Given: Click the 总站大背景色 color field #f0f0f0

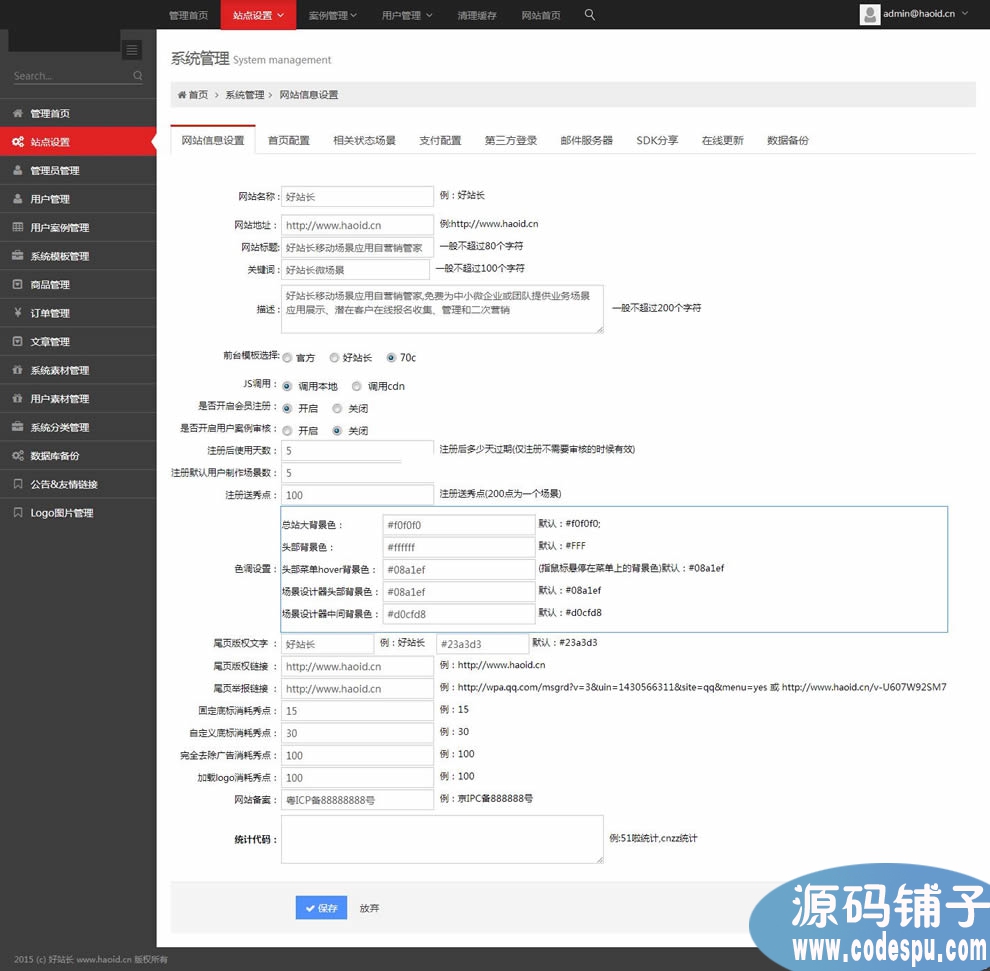Looking at the screenshot, I should click(459, 525).
